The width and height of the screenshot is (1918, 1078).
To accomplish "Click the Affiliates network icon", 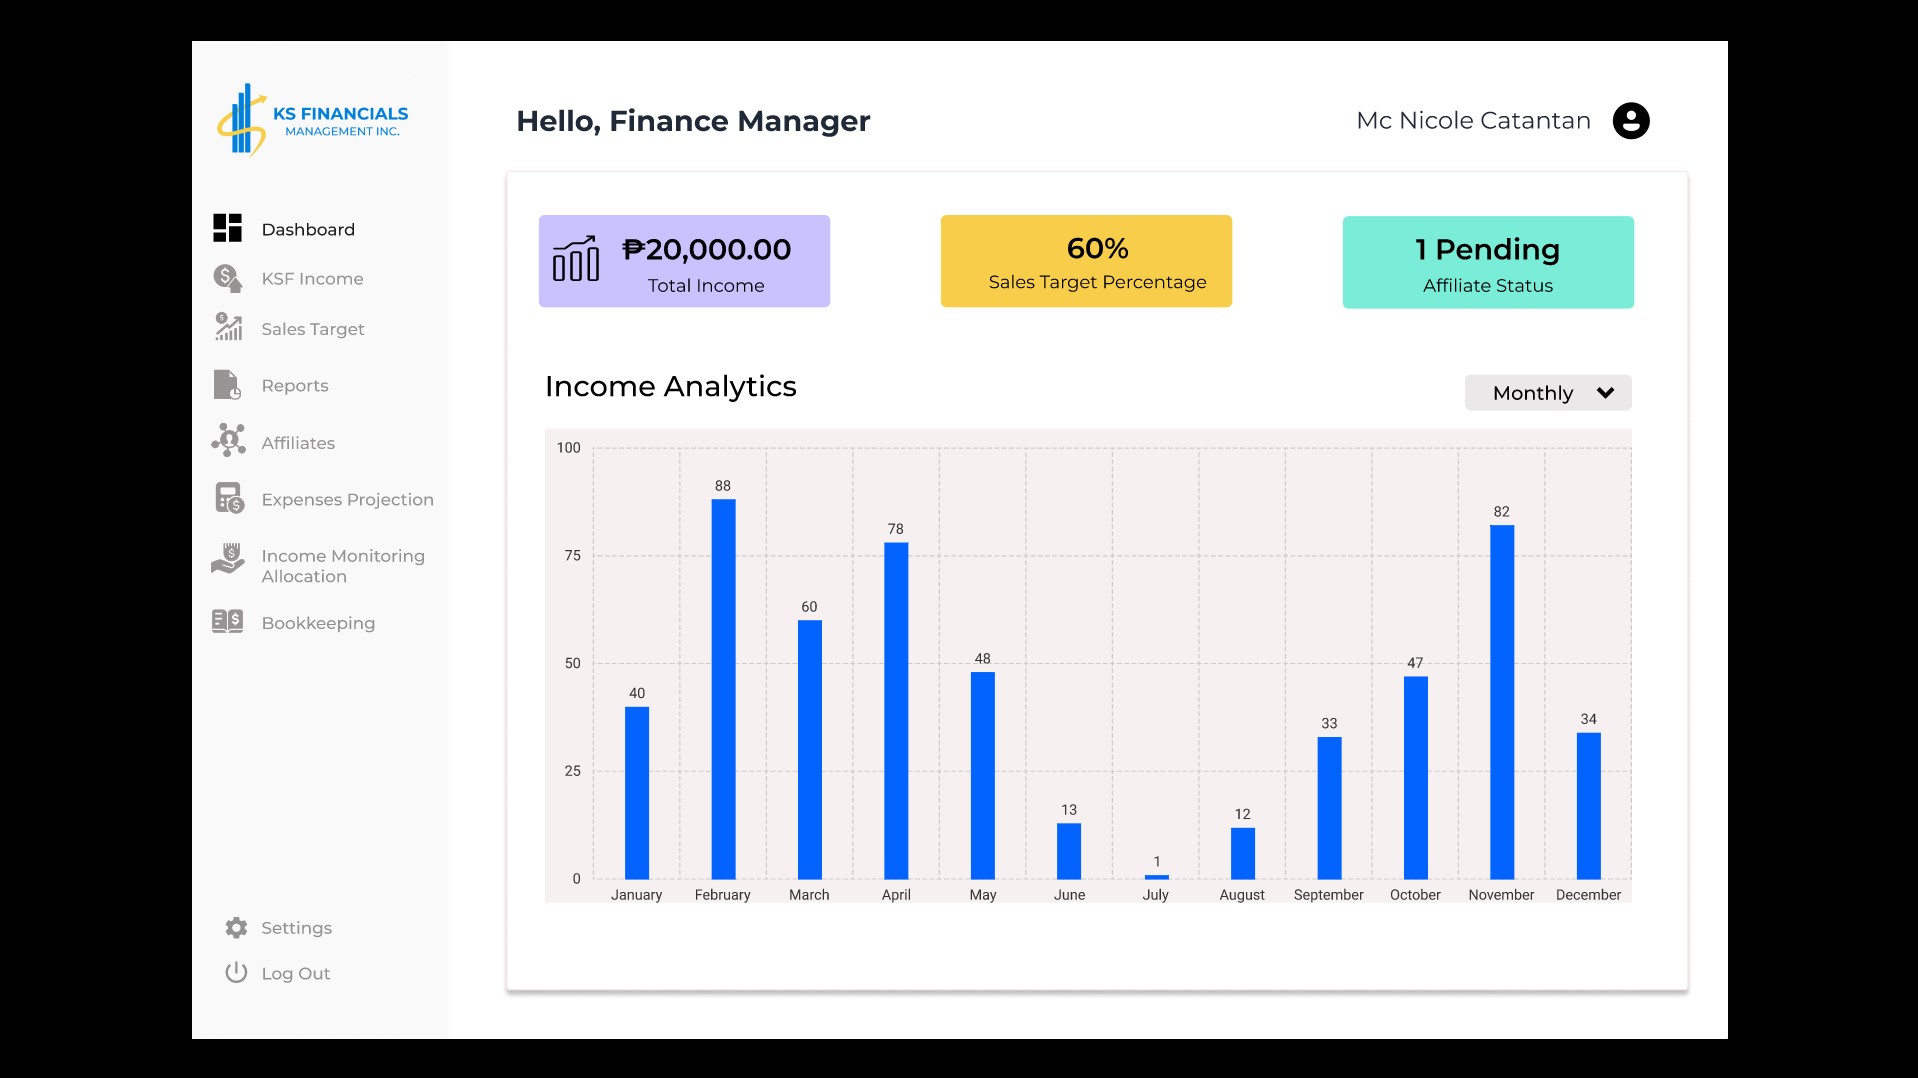I will [x=228, y=440].
